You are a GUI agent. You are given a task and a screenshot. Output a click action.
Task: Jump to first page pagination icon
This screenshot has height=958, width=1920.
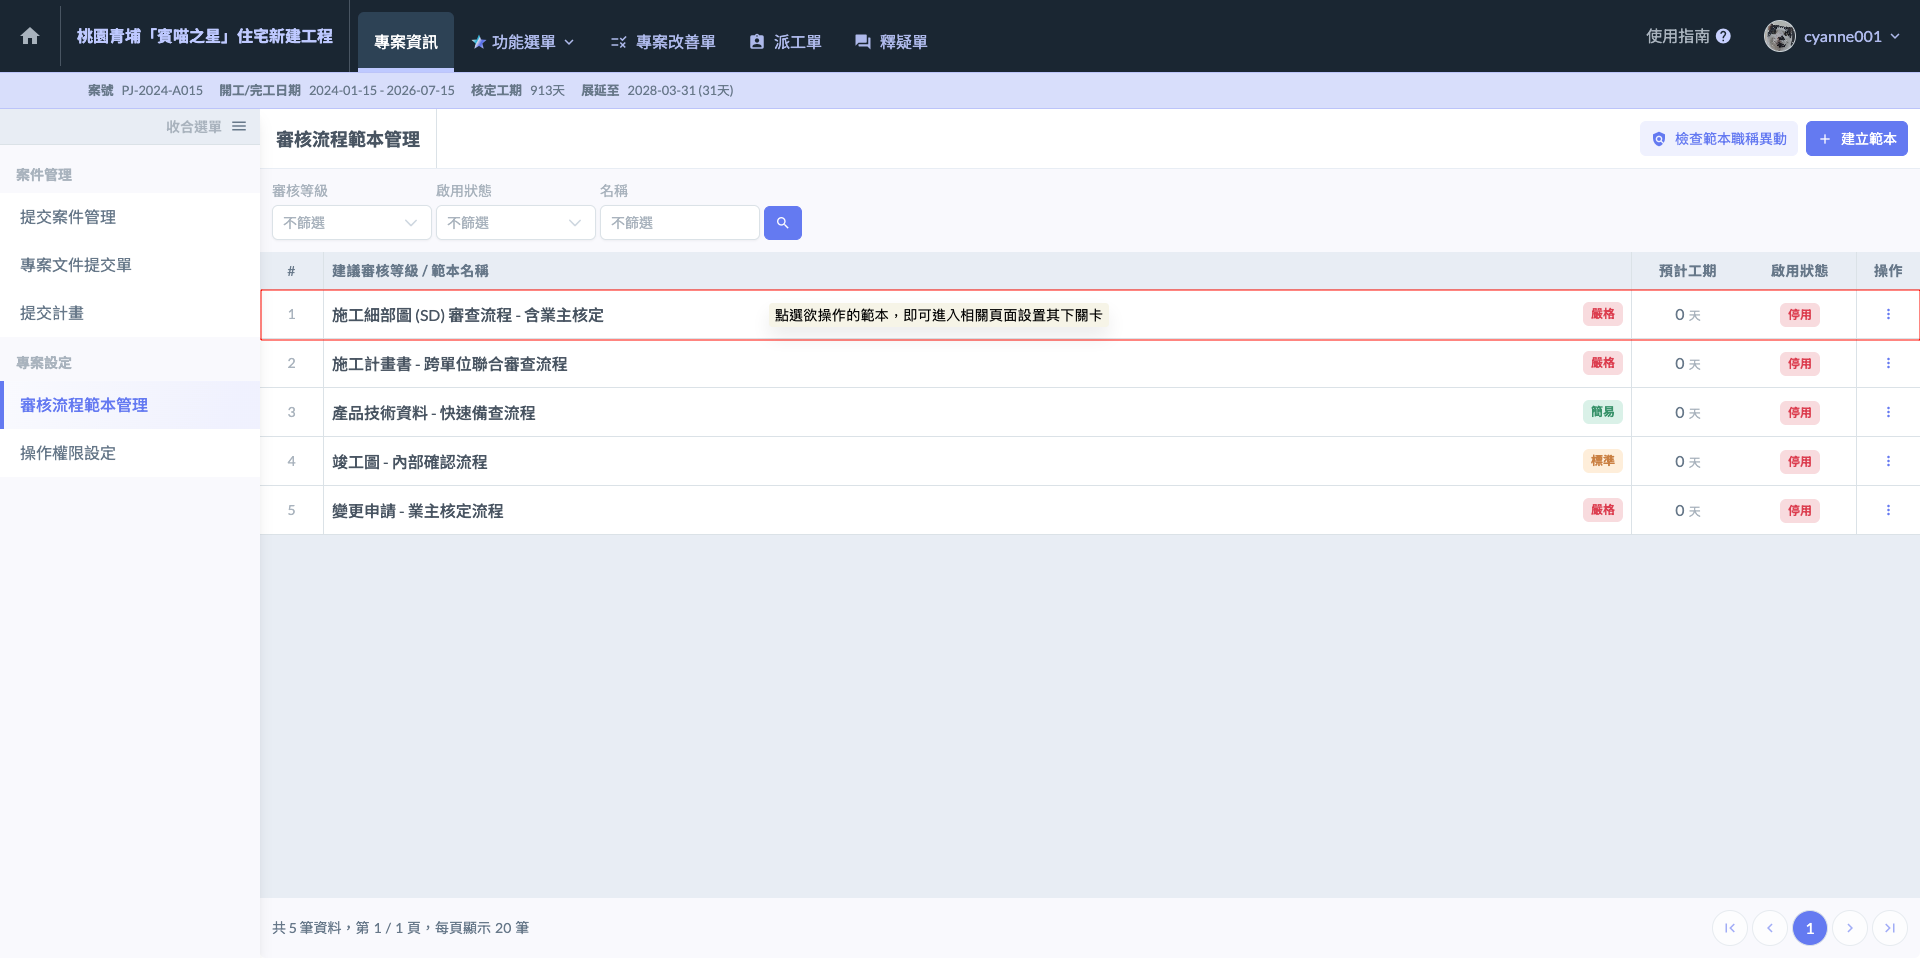(x=1730, y=928)
